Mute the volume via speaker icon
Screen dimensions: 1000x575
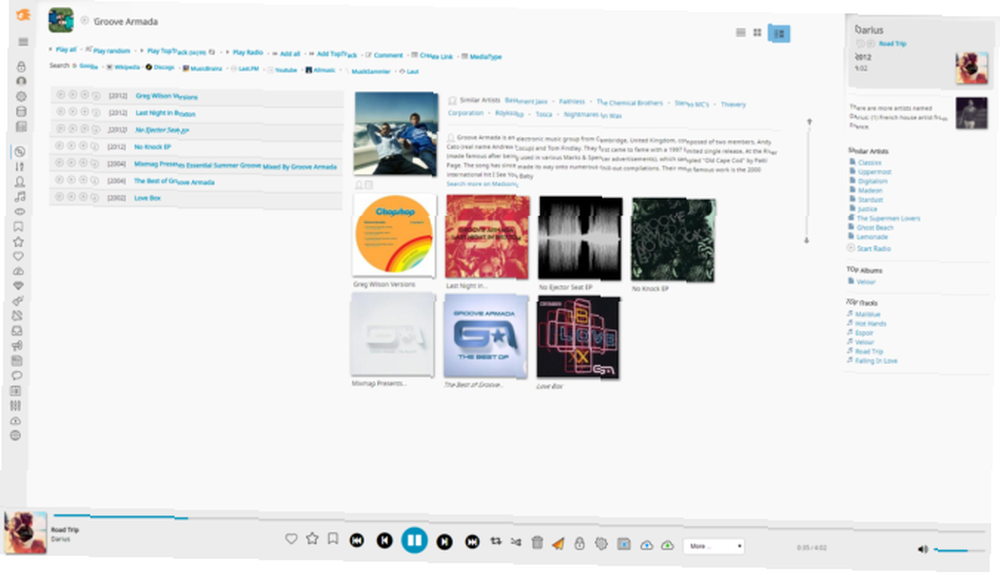click(922, 549)
